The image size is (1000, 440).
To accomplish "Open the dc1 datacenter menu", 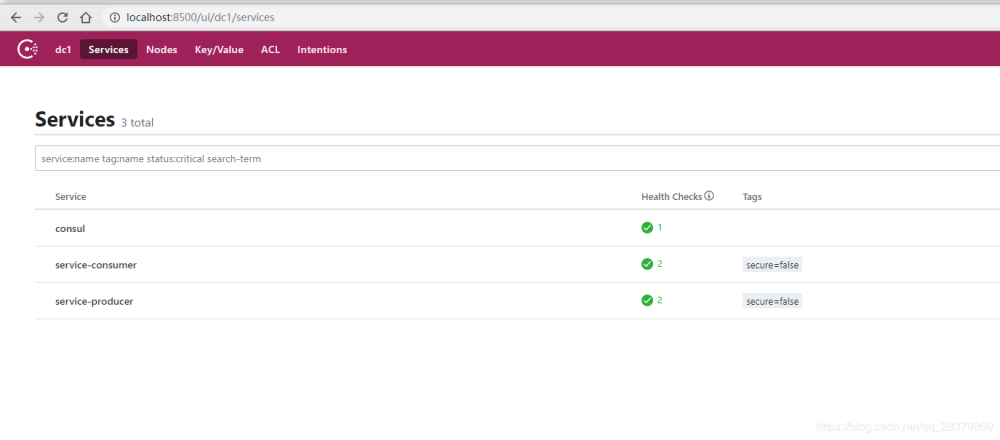I will (x=62, y=49).
